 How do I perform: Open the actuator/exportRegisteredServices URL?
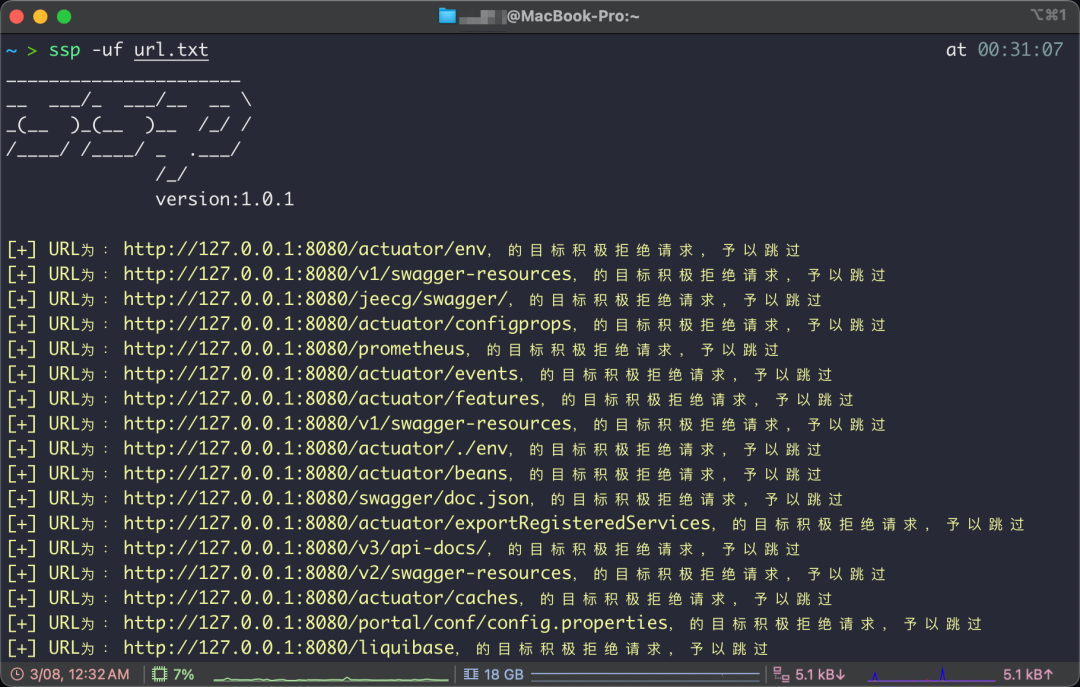pyautogui.click(x=417, y=523)
